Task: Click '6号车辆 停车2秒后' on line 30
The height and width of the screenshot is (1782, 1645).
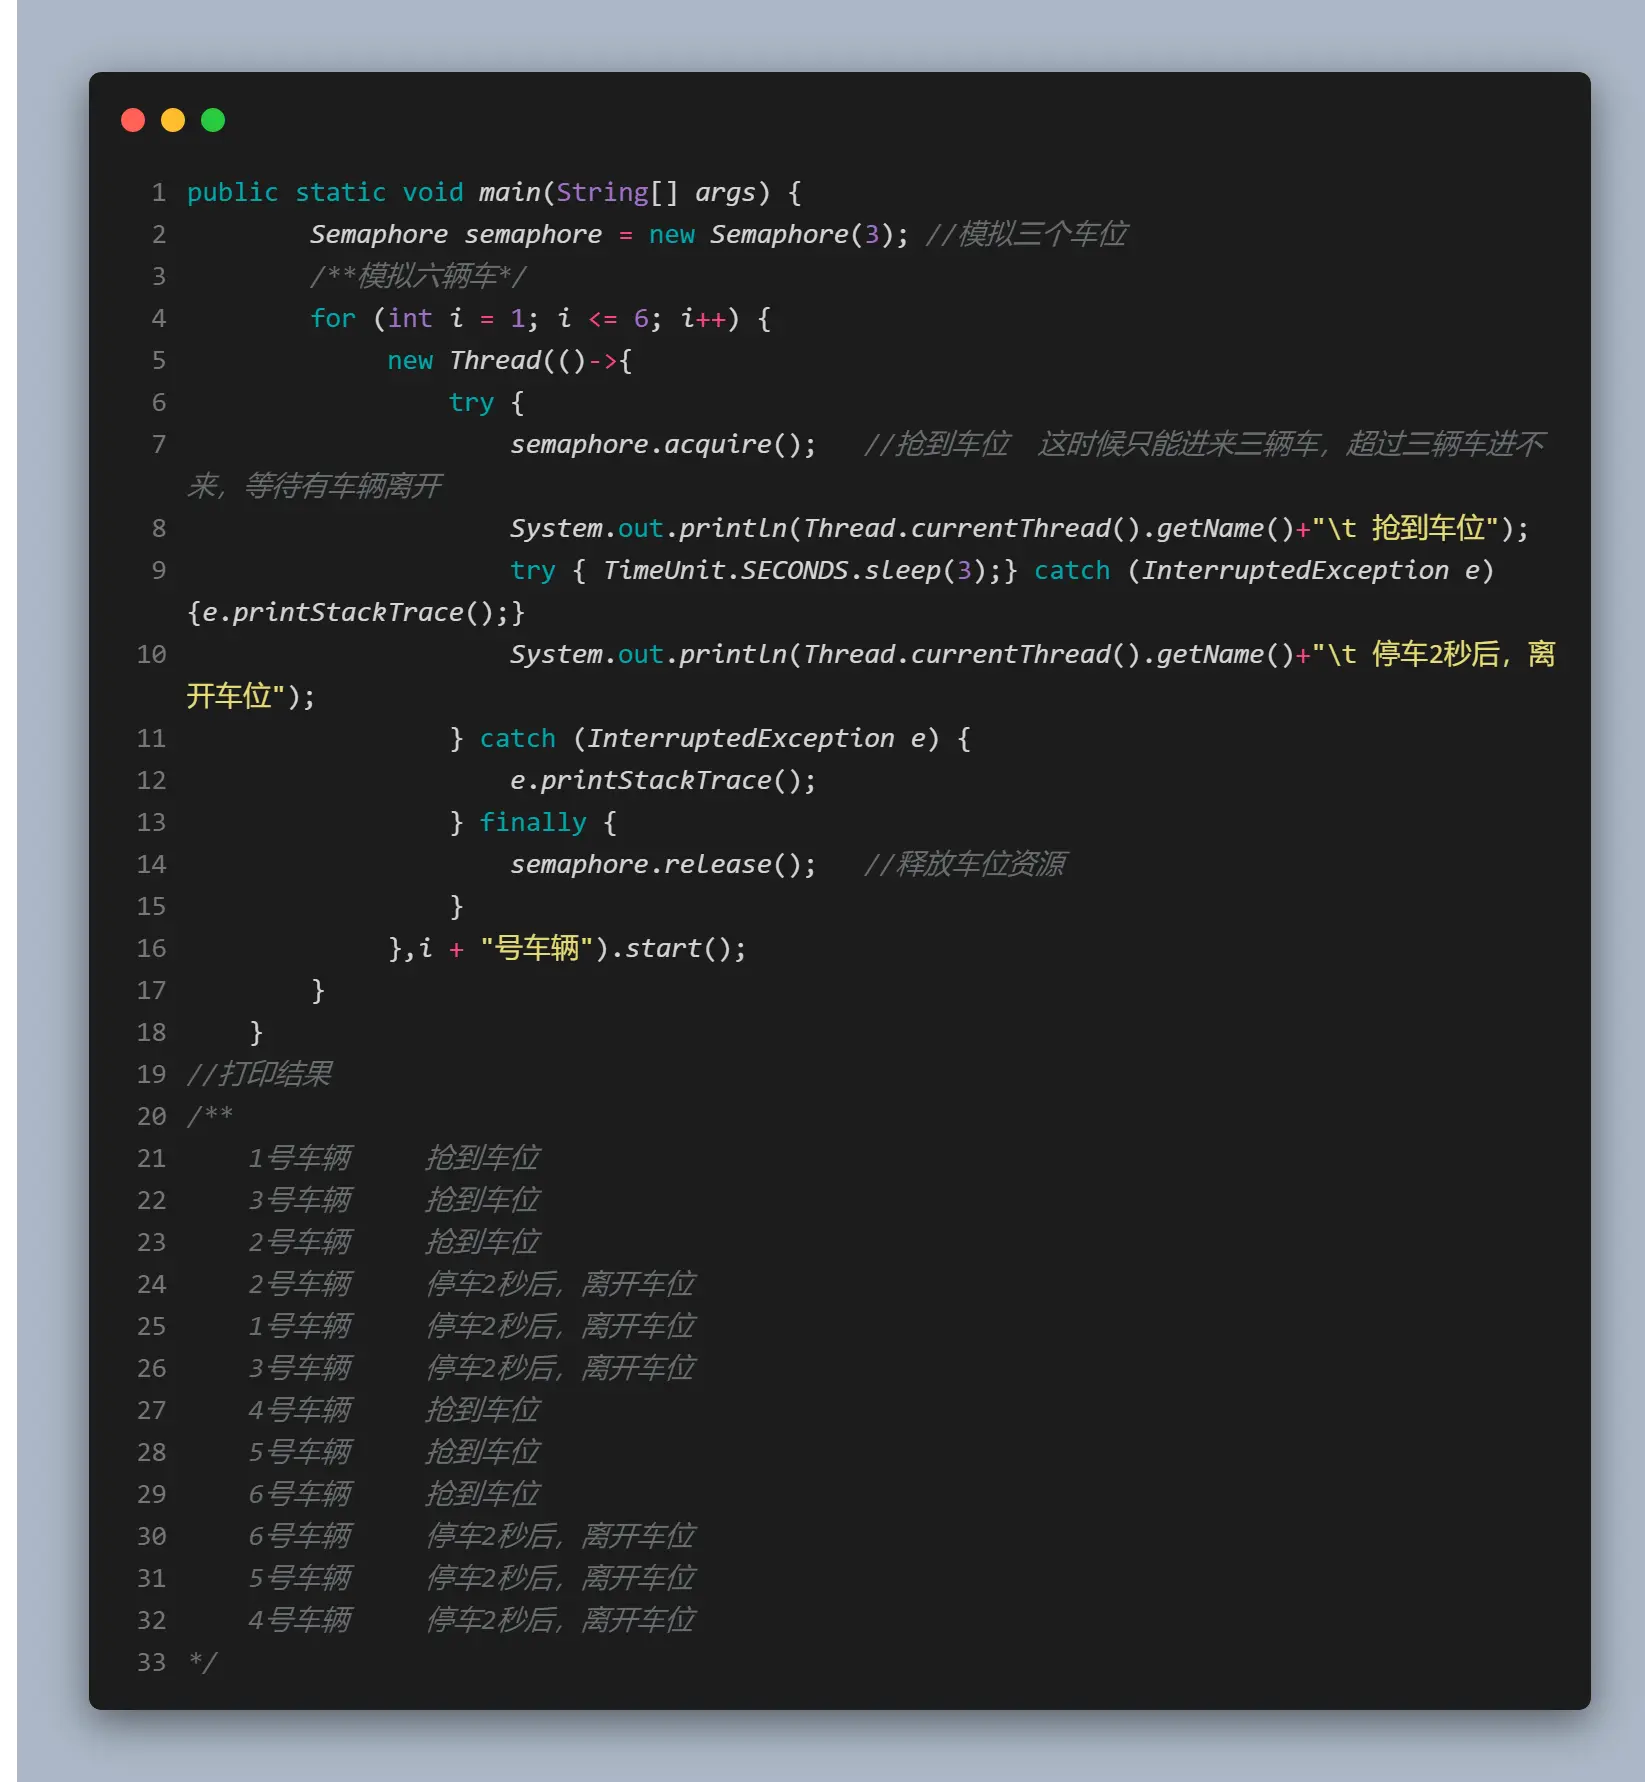Action: point(404,1536)
